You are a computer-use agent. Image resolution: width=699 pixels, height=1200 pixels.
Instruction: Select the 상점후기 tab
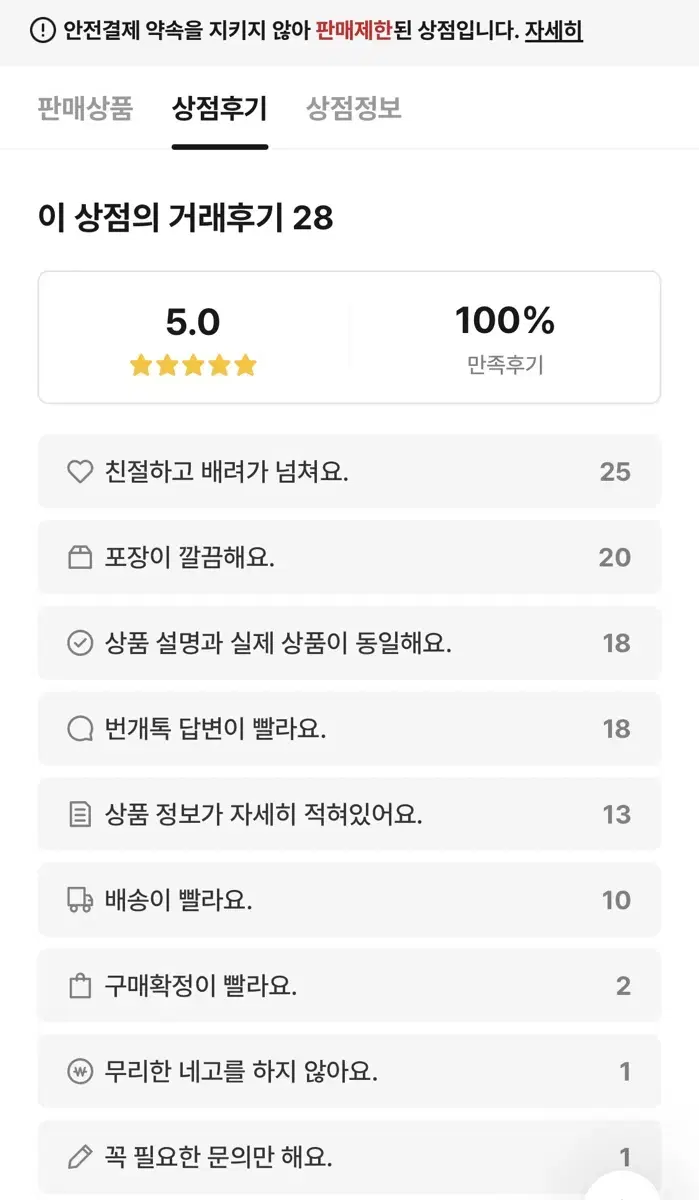[x=220, y=108]
